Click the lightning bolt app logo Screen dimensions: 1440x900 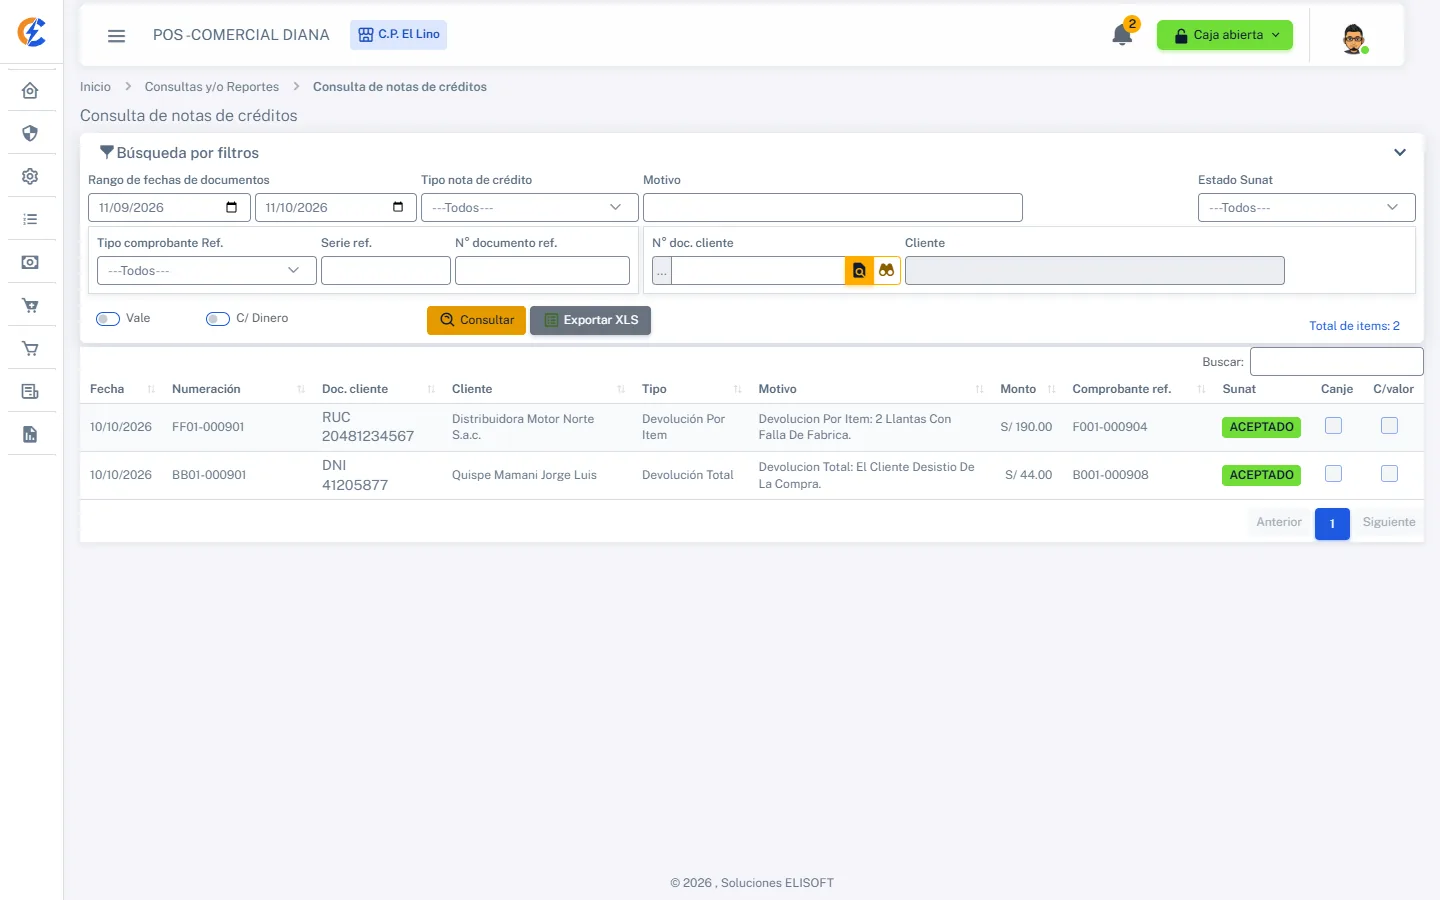(x=32, y=32)
